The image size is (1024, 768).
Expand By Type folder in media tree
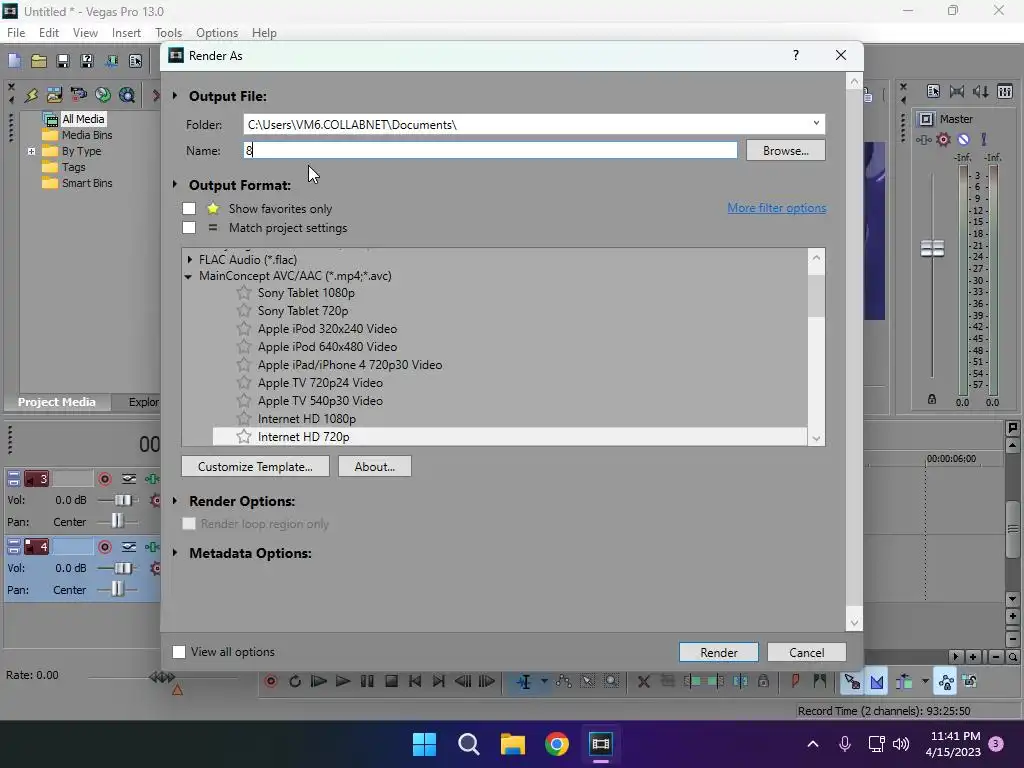click(x=31, y=151)
